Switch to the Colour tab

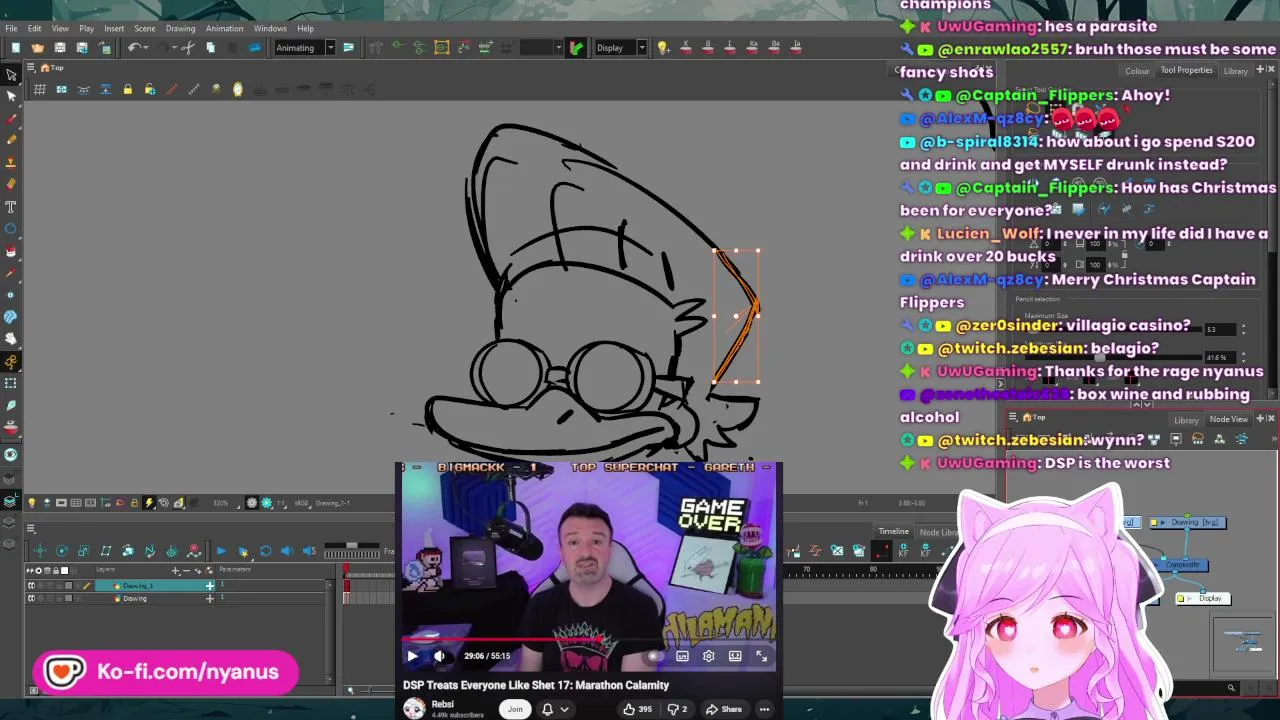(1137, 71)
